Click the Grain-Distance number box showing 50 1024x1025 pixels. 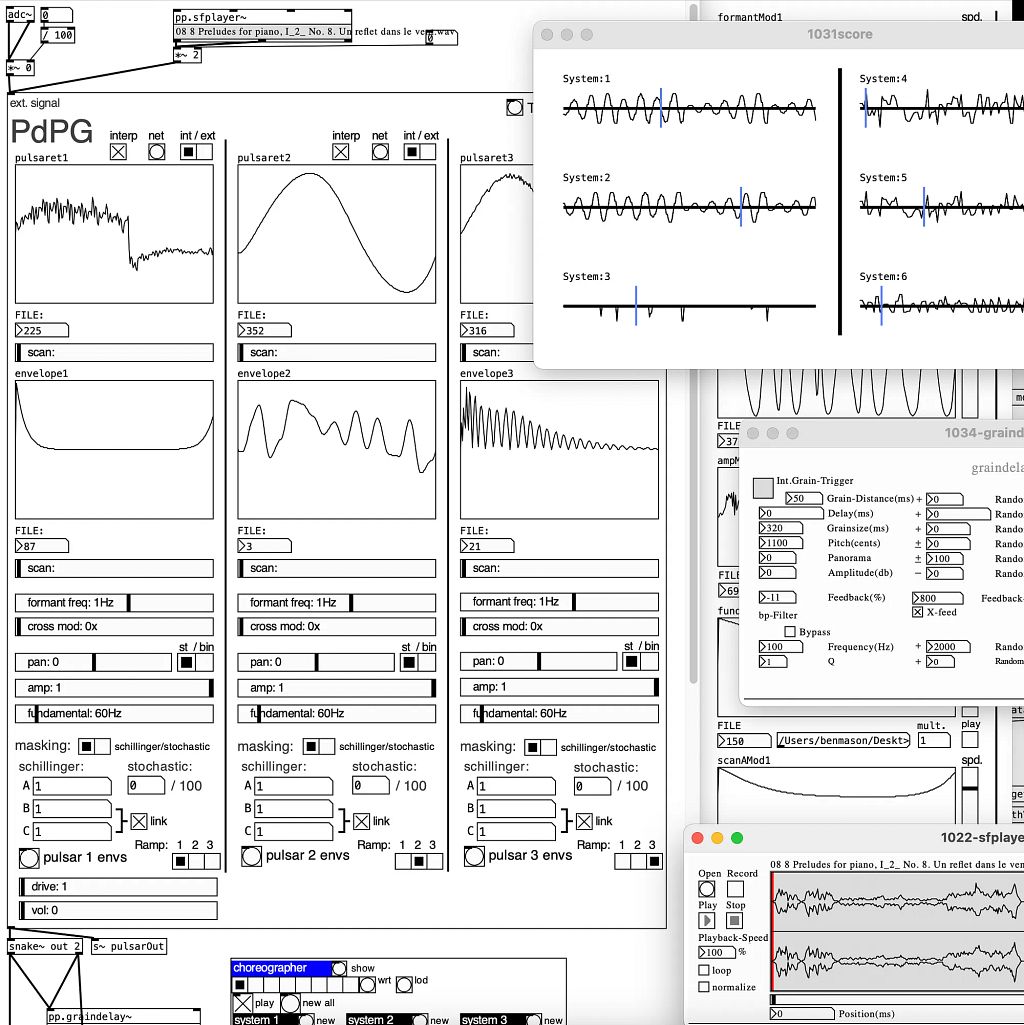point(804,498)
